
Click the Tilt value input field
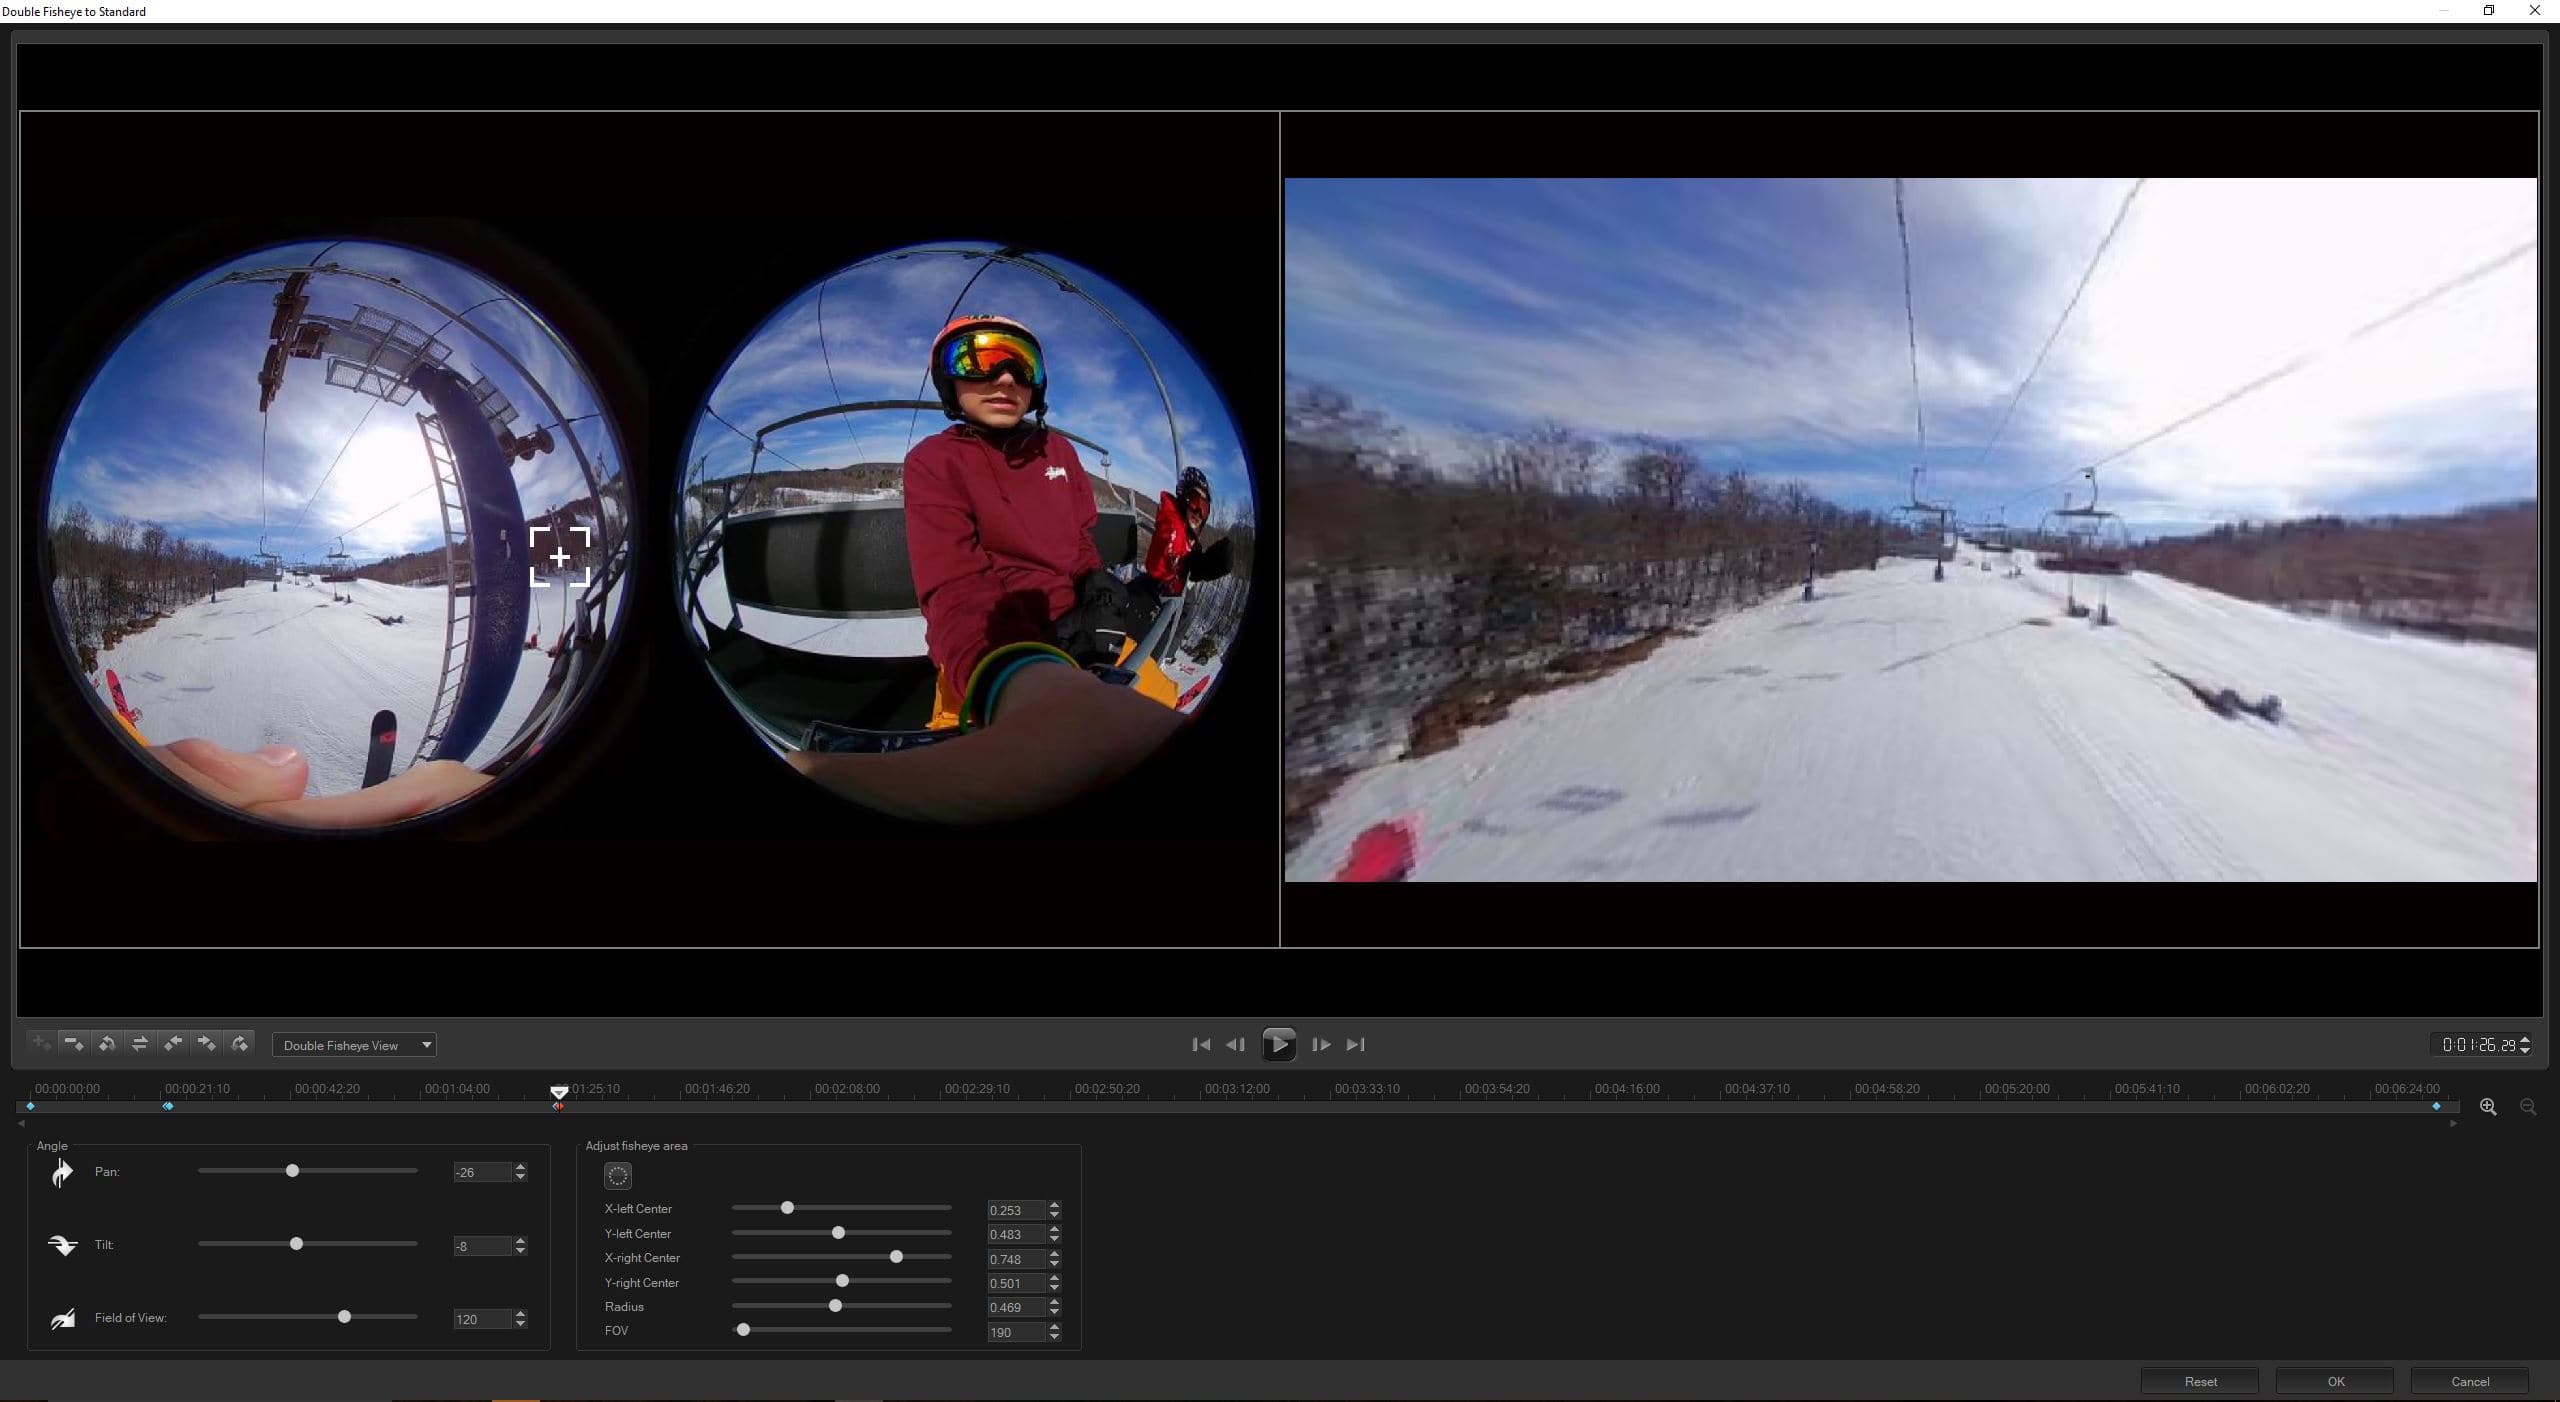pos(481,1246)
